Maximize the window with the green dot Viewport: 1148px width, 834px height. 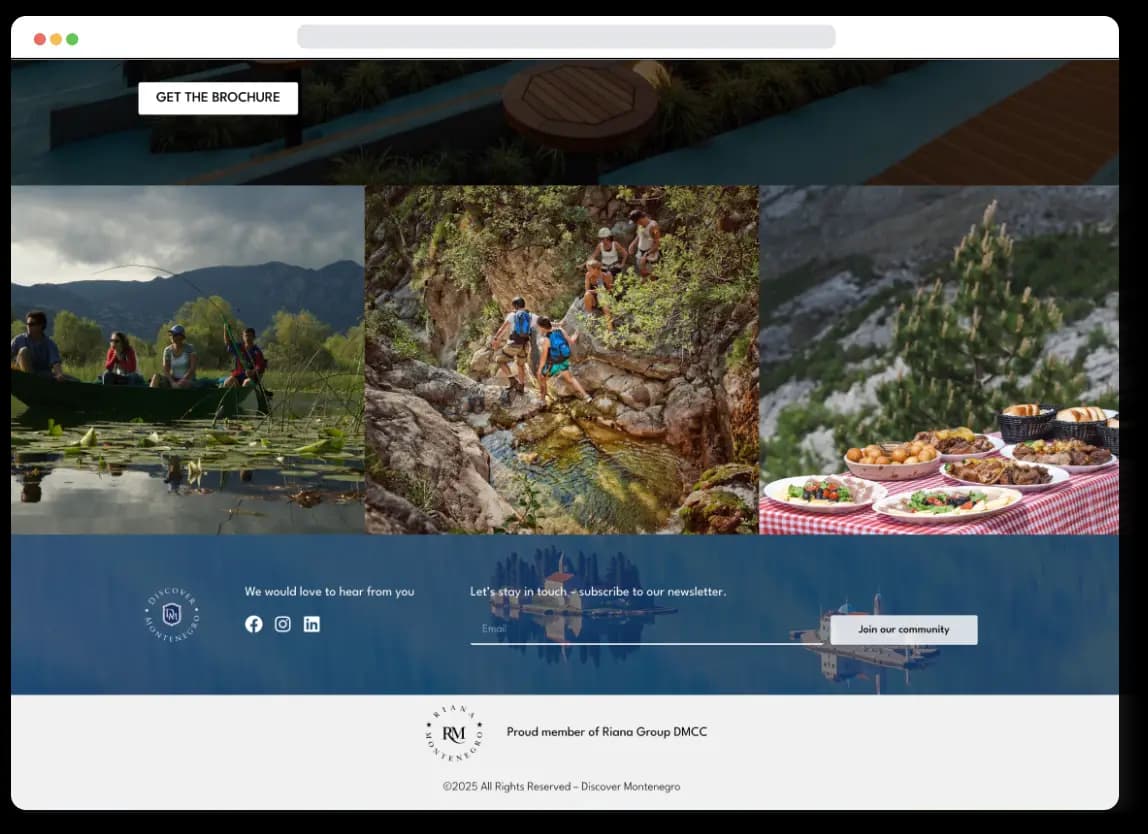pos(72,39)
